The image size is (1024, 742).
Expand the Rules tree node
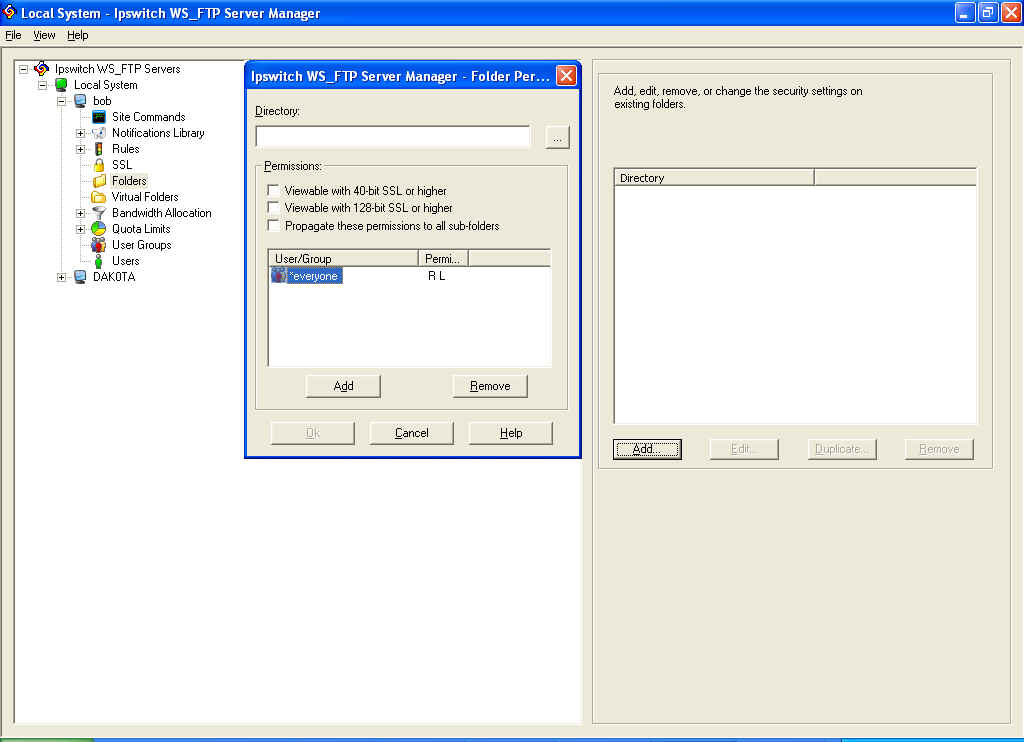[x=81, y=149]
